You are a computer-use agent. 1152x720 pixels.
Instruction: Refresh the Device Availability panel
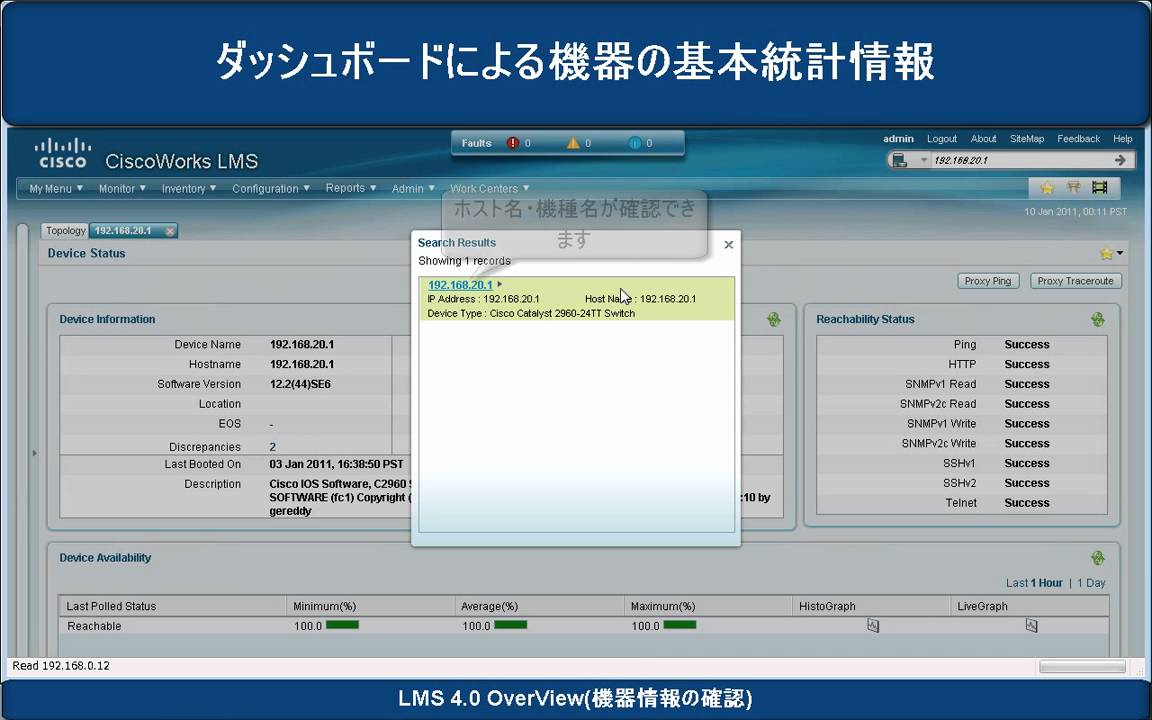[x=1098, y=558]
